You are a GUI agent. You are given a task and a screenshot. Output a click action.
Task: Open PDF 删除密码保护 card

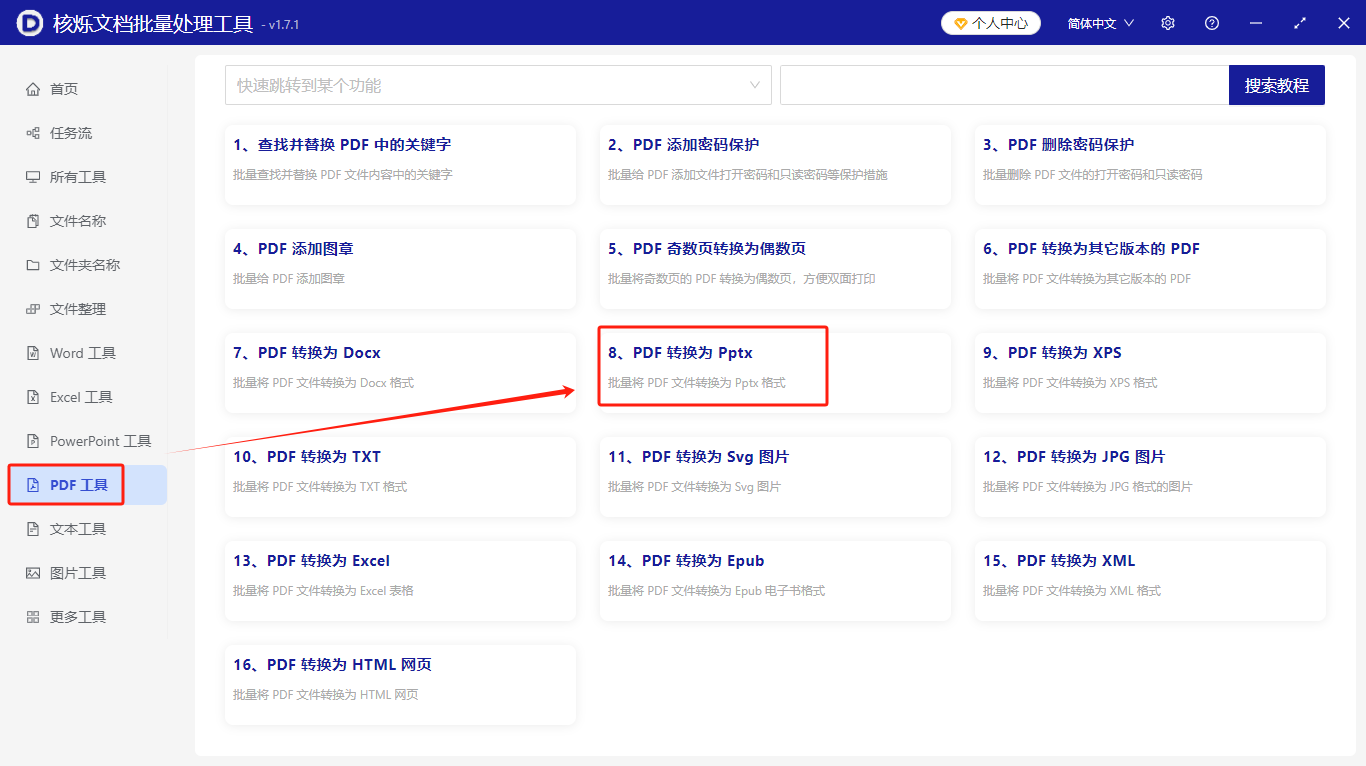point(1150,165)
